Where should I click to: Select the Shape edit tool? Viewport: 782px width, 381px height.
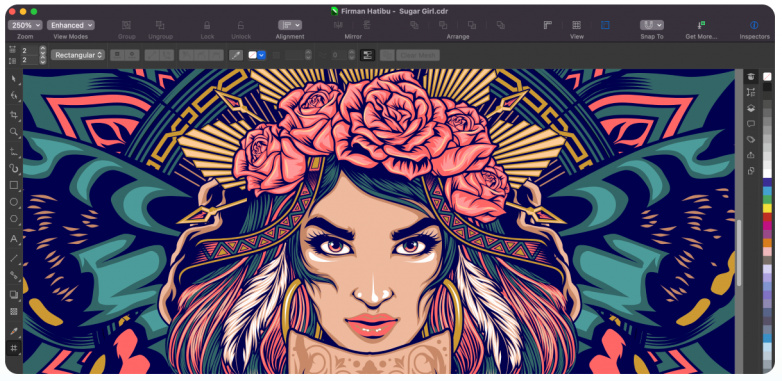click(14, 95)
